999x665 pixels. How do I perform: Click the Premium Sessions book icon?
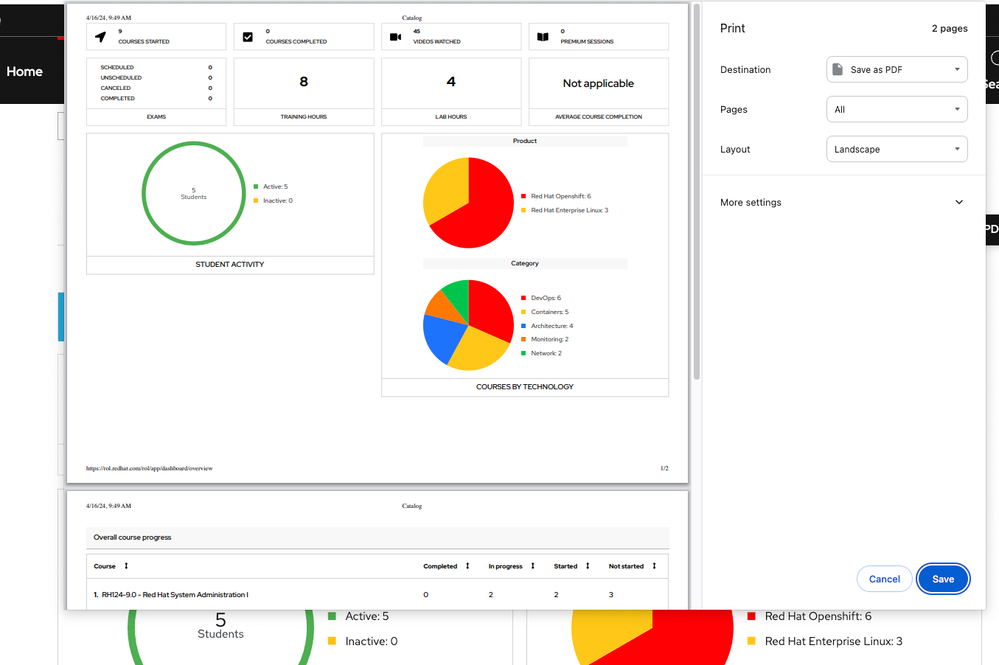542,37
